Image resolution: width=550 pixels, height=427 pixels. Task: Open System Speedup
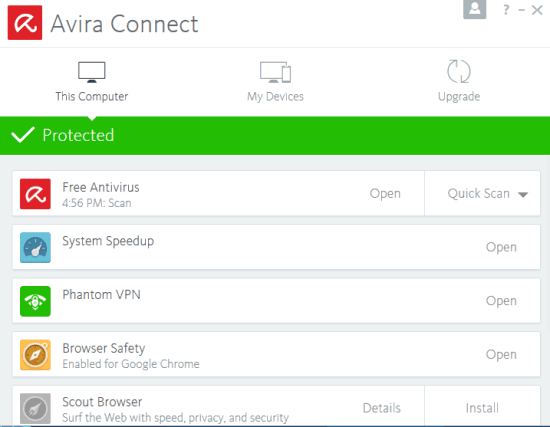click(x=501, y=247)
